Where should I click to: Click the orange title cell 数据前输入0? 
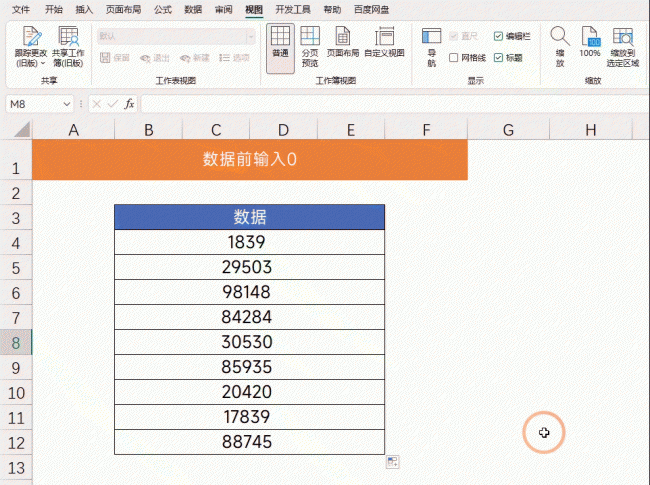[250, 160]
